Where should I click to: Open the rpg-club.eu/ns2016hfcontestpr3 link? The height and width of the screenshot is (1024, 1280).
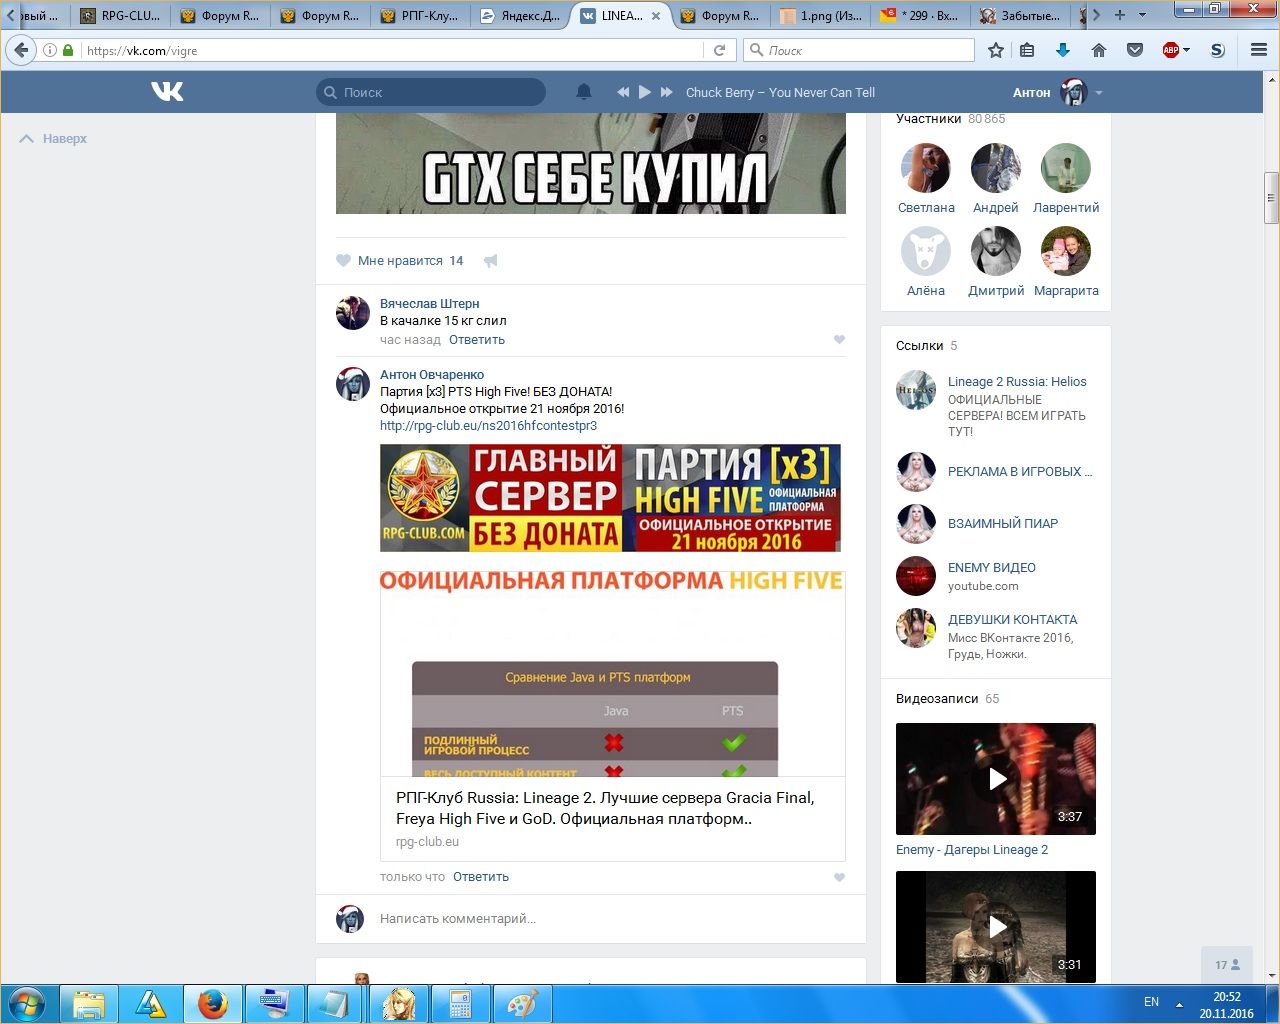point(488,426)
